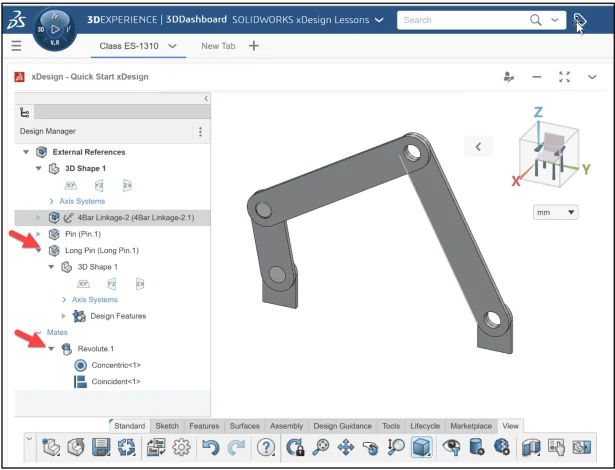Viewport: 615px width, 470px height.
Task: Click the settings gear in bottom toolbar
Action: (x=181, y=448)
